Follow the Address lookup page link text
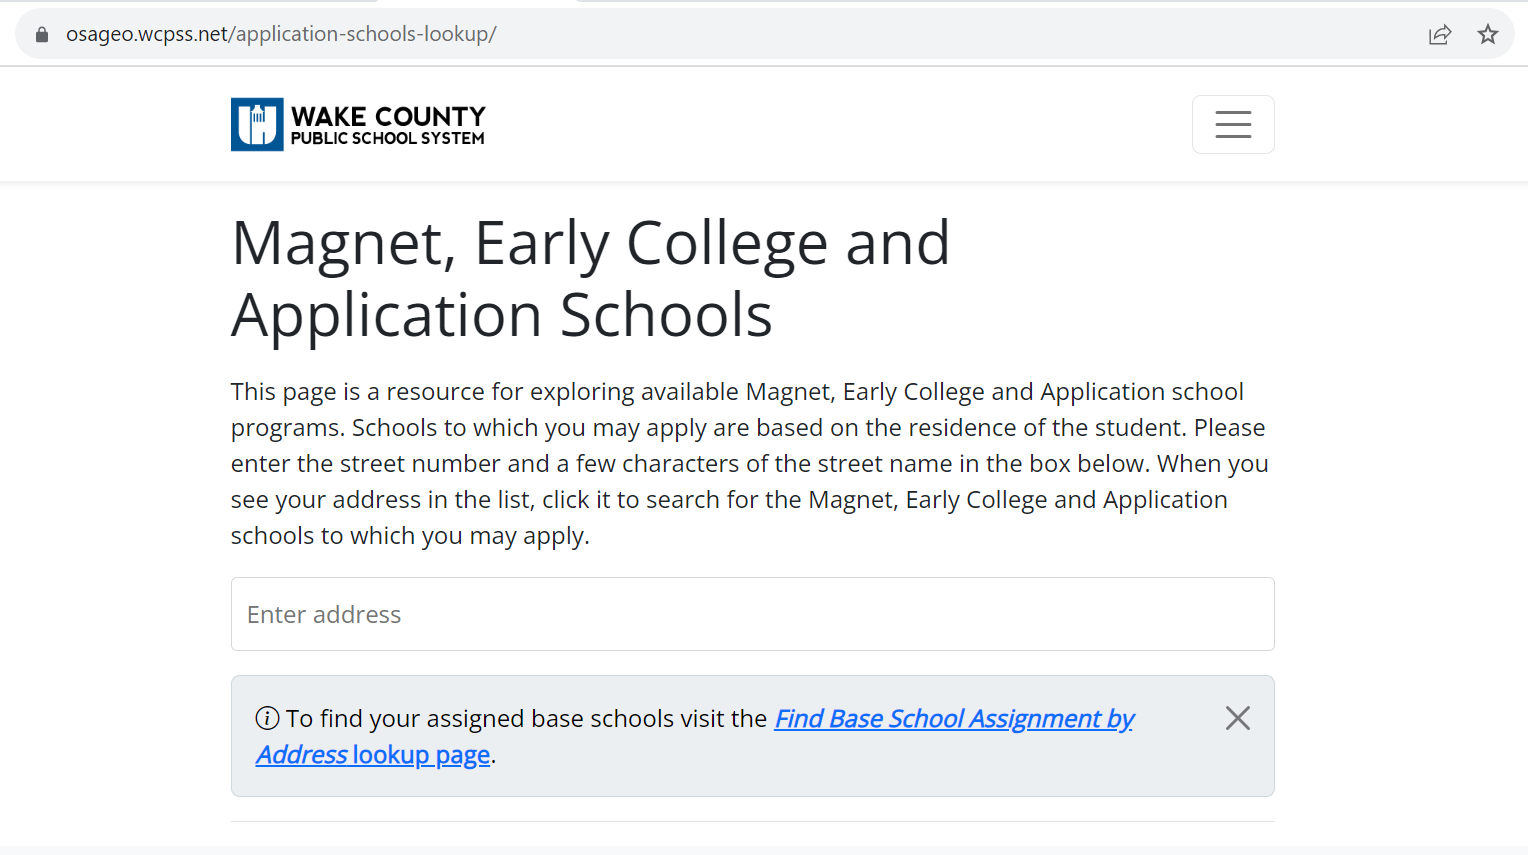This screenshot has width=1528, height=855. pos(373,754)
